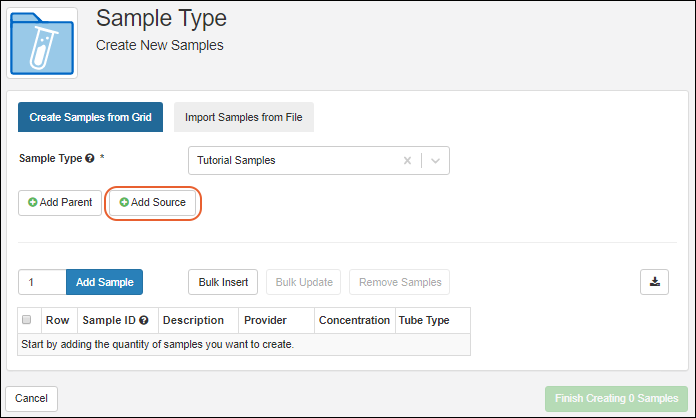Click Finish Creating 0 Samples button

[x=616, y=398]
